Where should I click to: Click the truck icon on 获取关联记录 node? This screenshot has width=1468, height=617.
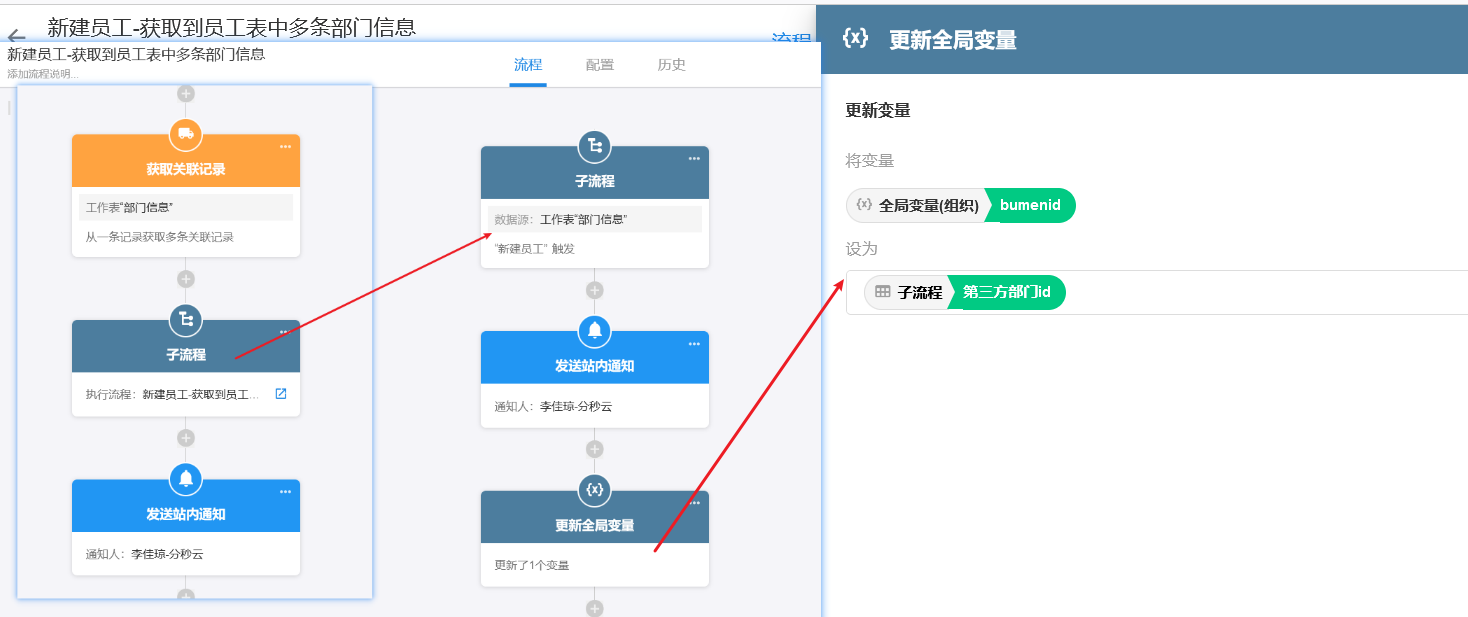click(186, 134)
